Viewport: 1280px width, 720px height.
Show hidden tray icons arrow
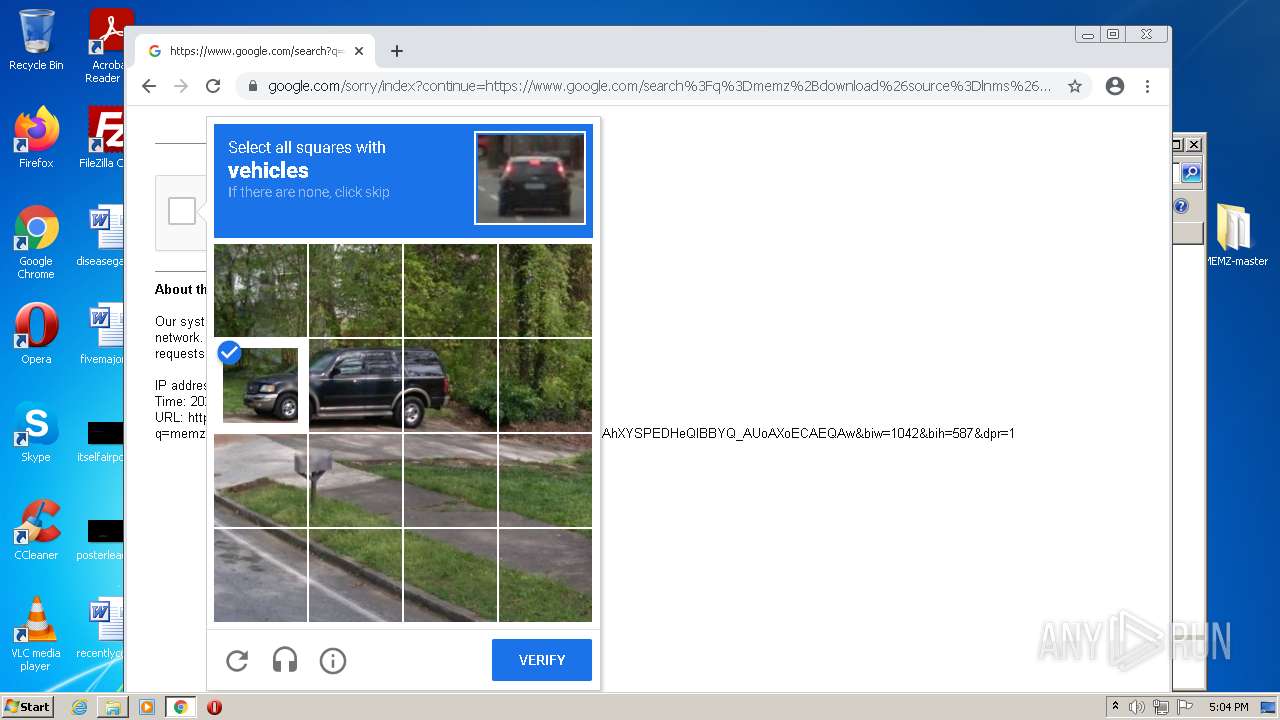tap(1115, 707)
